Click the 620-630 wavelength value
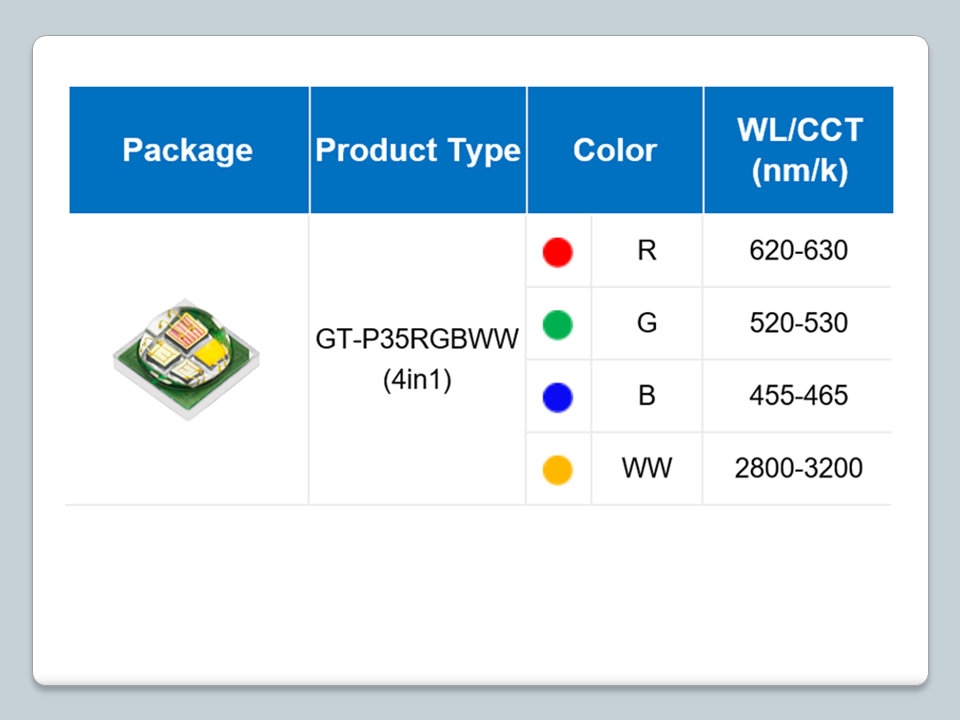Viewport: 960px width, 720px height. [798, 250]
